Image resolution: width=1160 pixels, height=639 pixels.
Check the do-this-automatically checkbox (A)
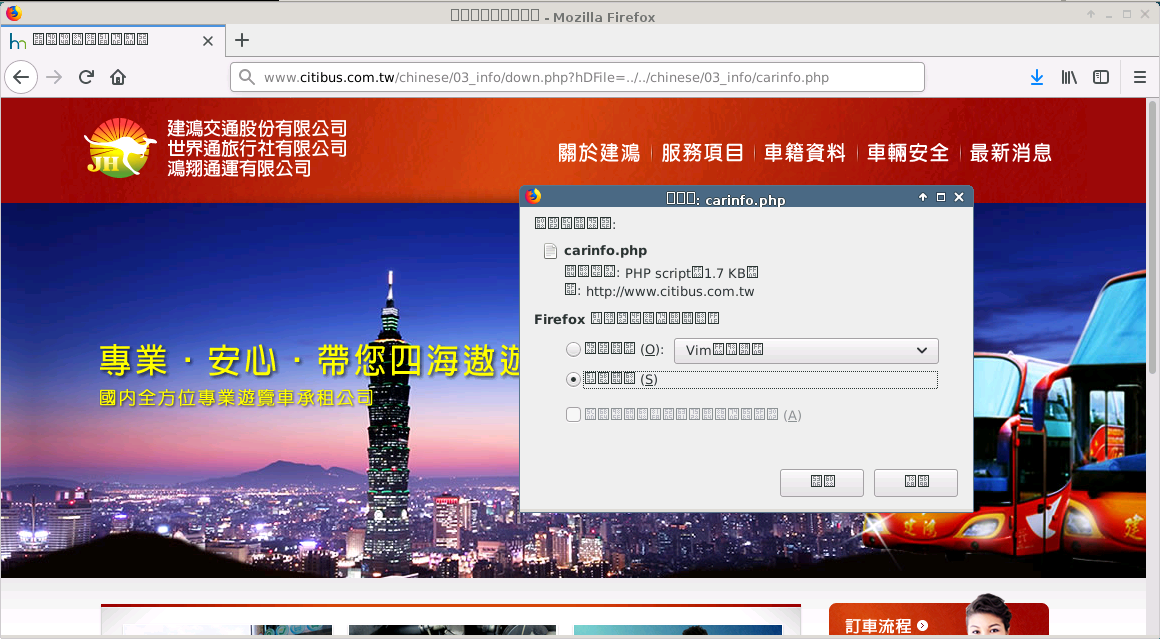[573, 414]
